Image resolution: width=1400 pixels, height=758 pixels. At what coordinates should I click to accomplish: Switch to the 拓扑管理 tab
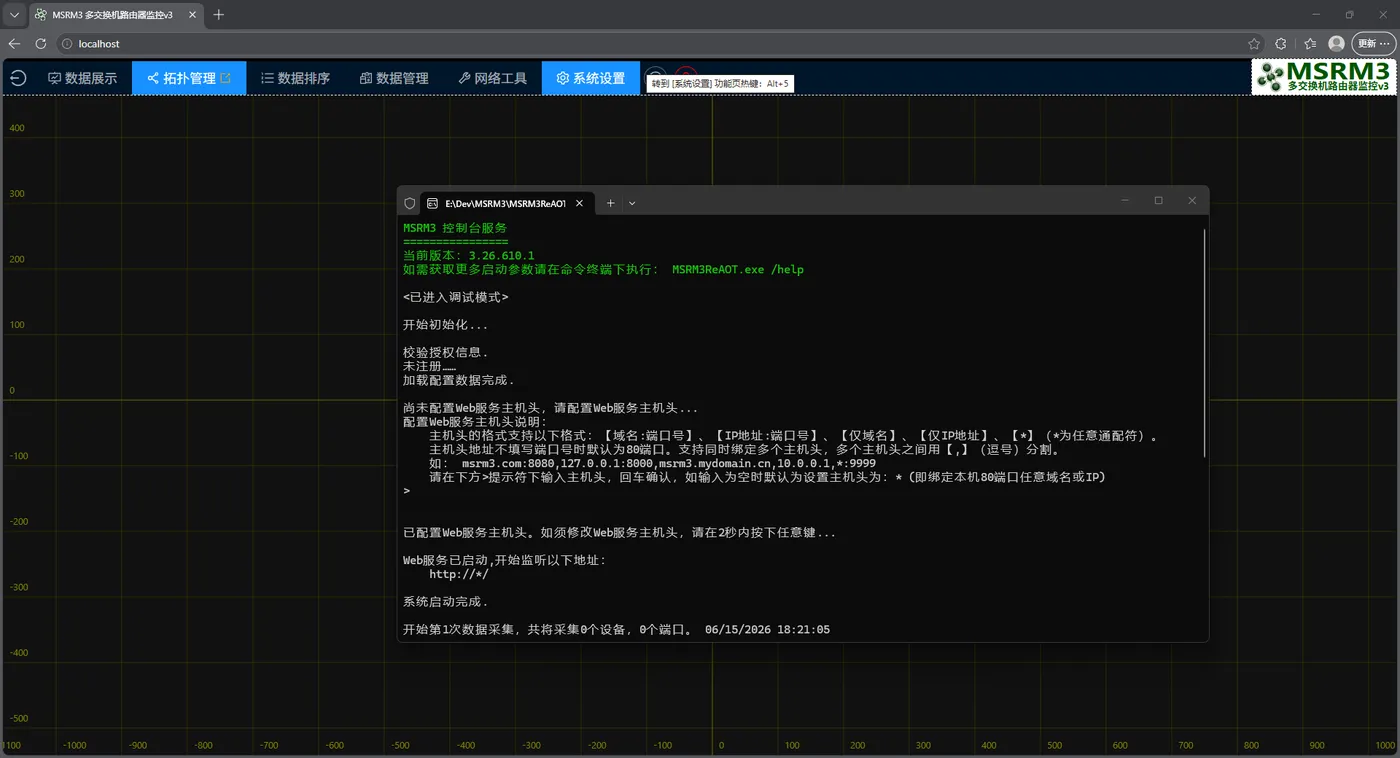[x=189, y=78]
